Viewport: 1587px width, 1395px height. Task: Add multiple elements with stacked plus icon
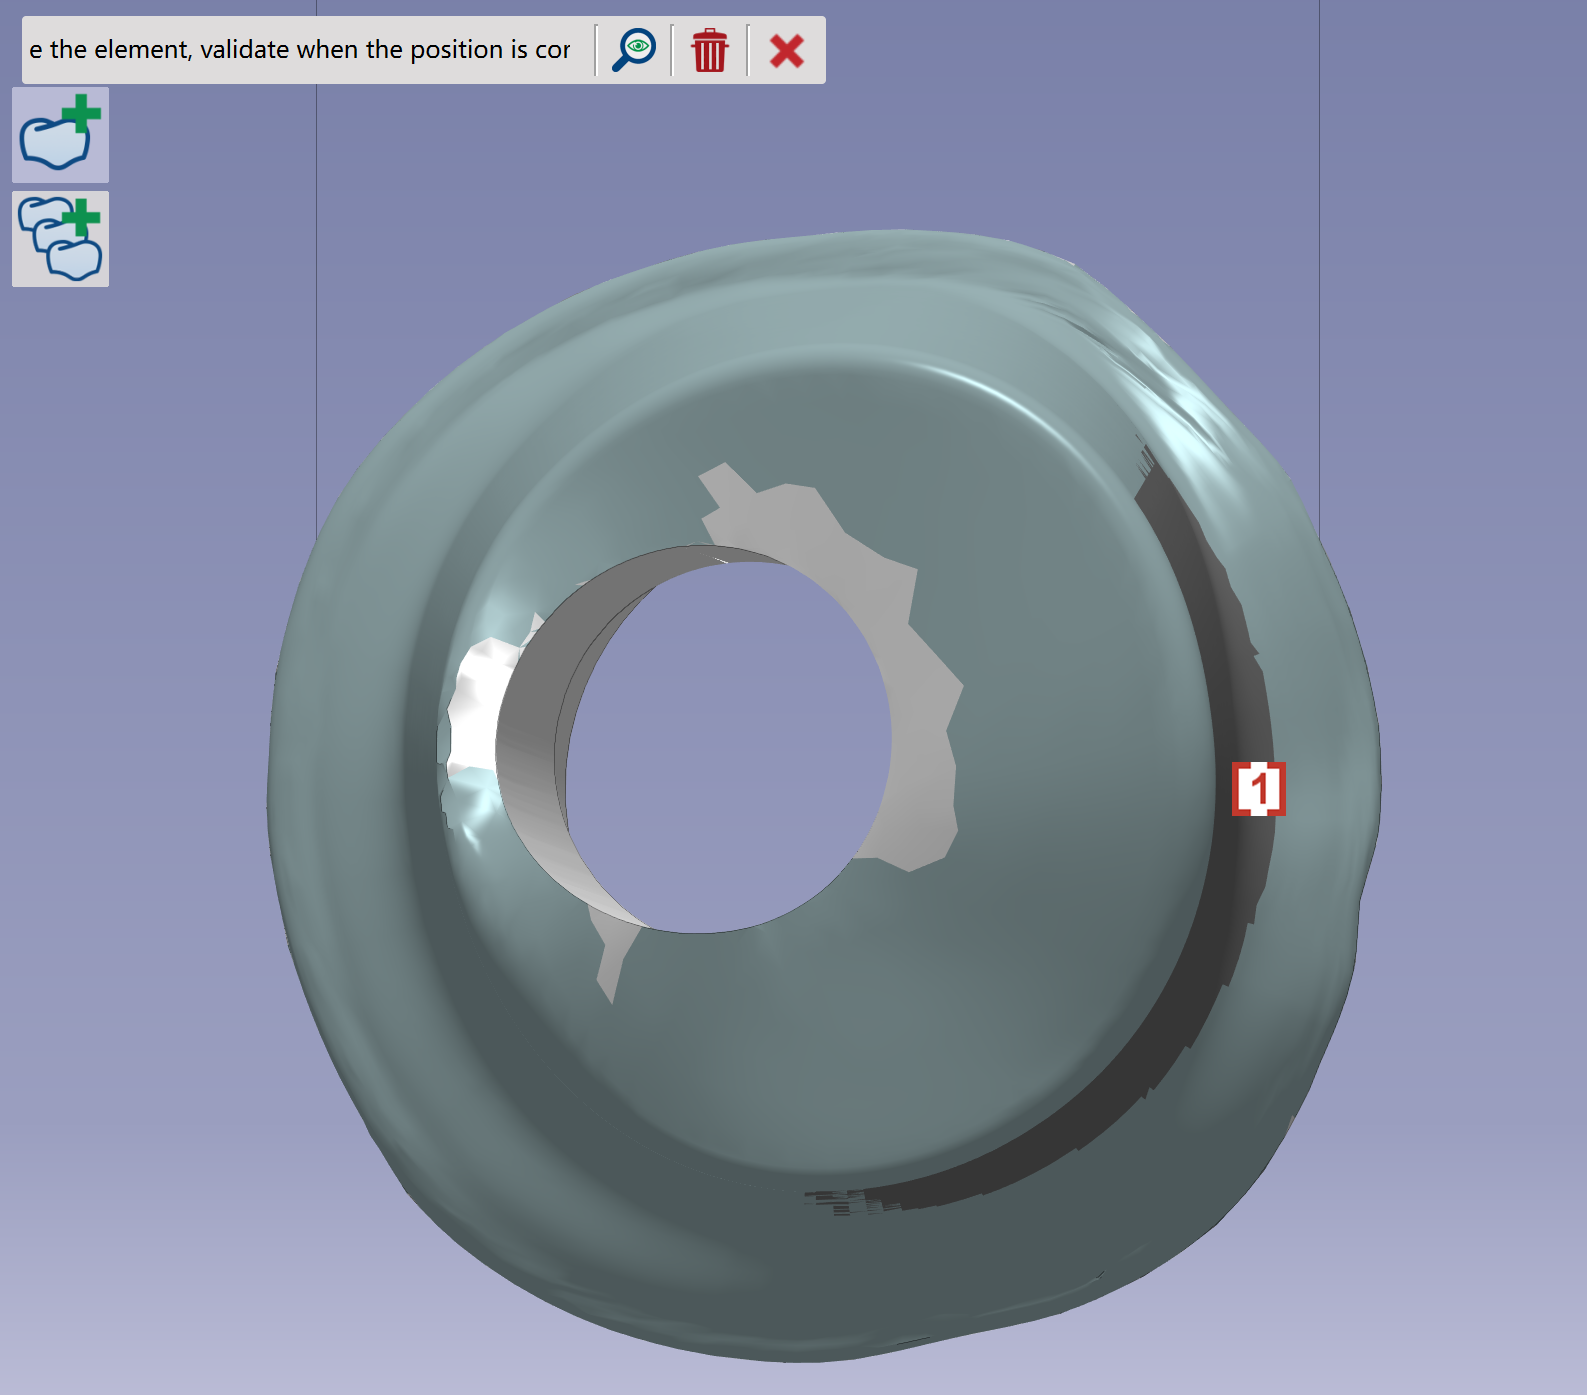point(60,239)
